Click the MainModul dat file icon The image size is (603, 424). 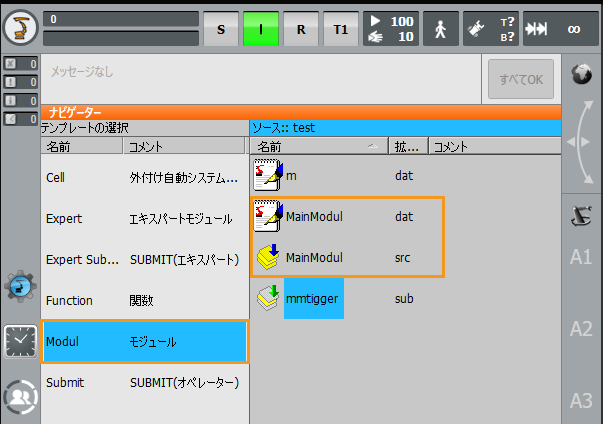point(268,216)
